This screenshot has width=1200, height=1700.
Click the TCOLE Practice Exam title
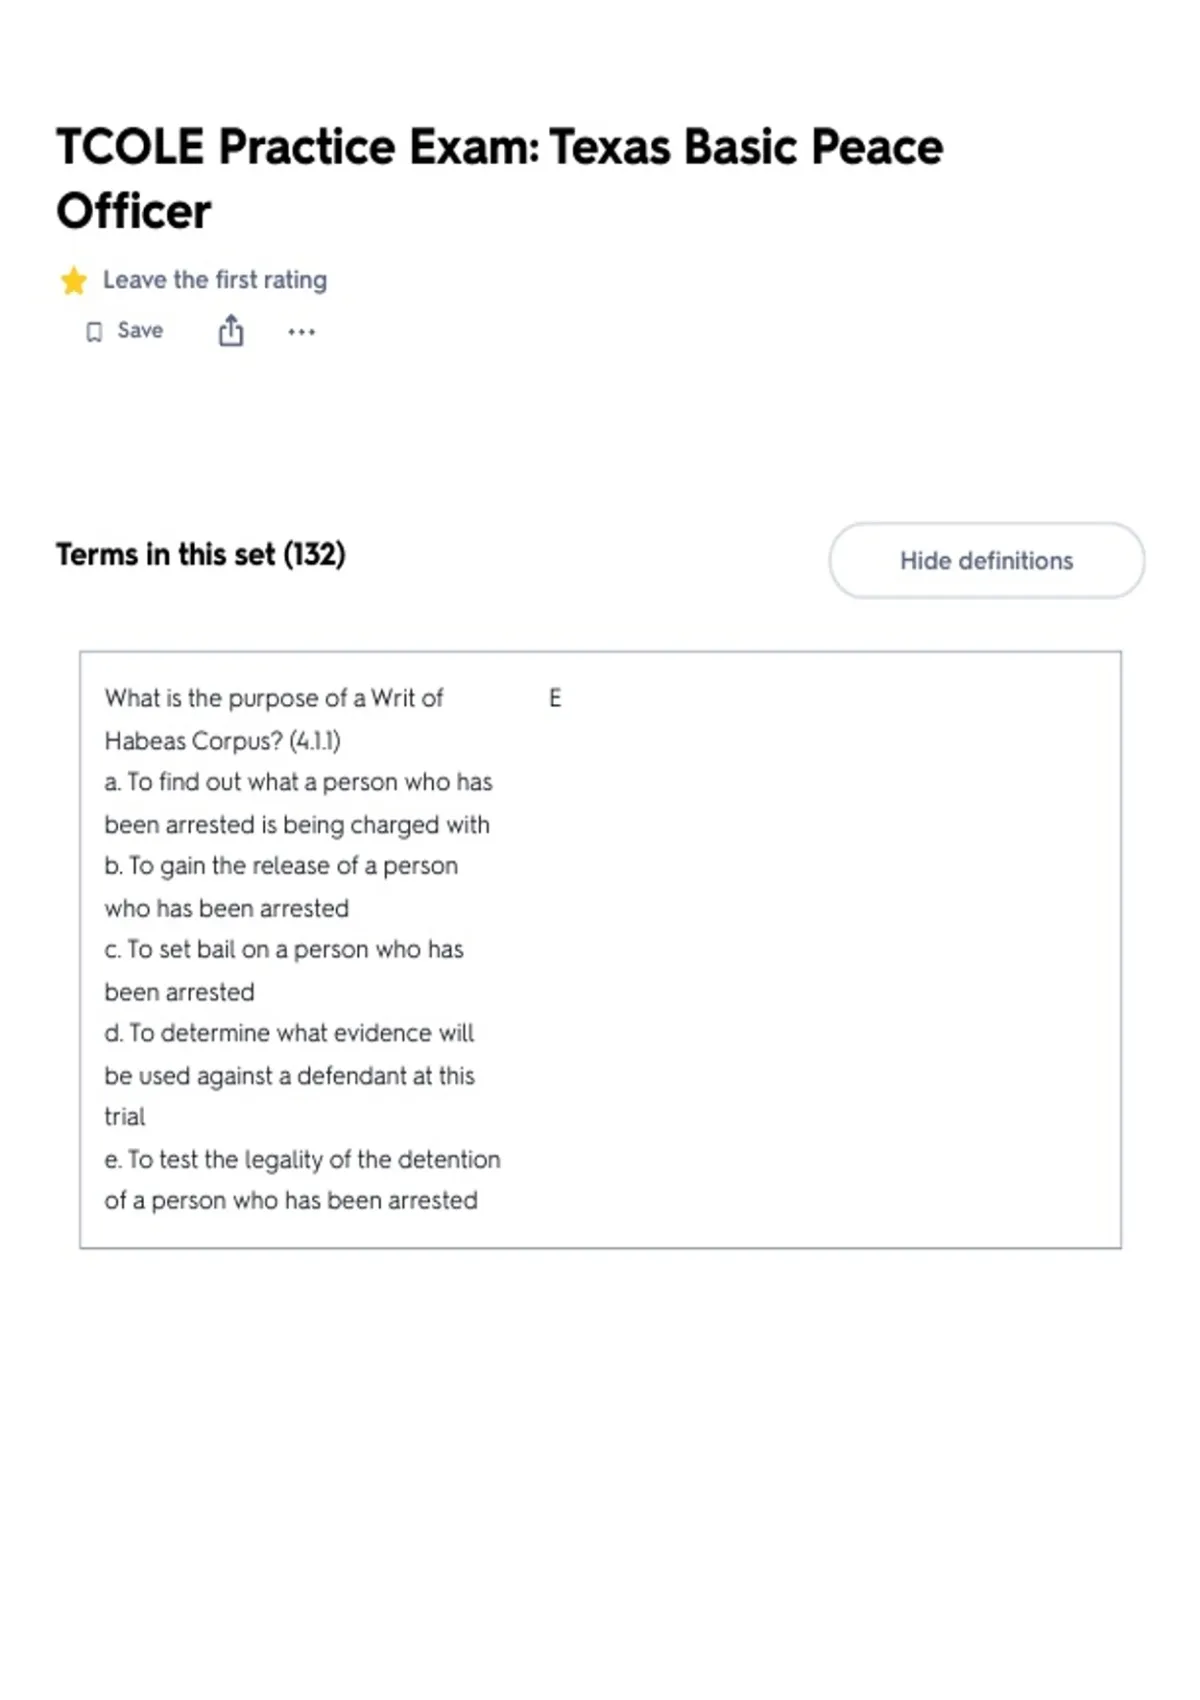(499, 178)
